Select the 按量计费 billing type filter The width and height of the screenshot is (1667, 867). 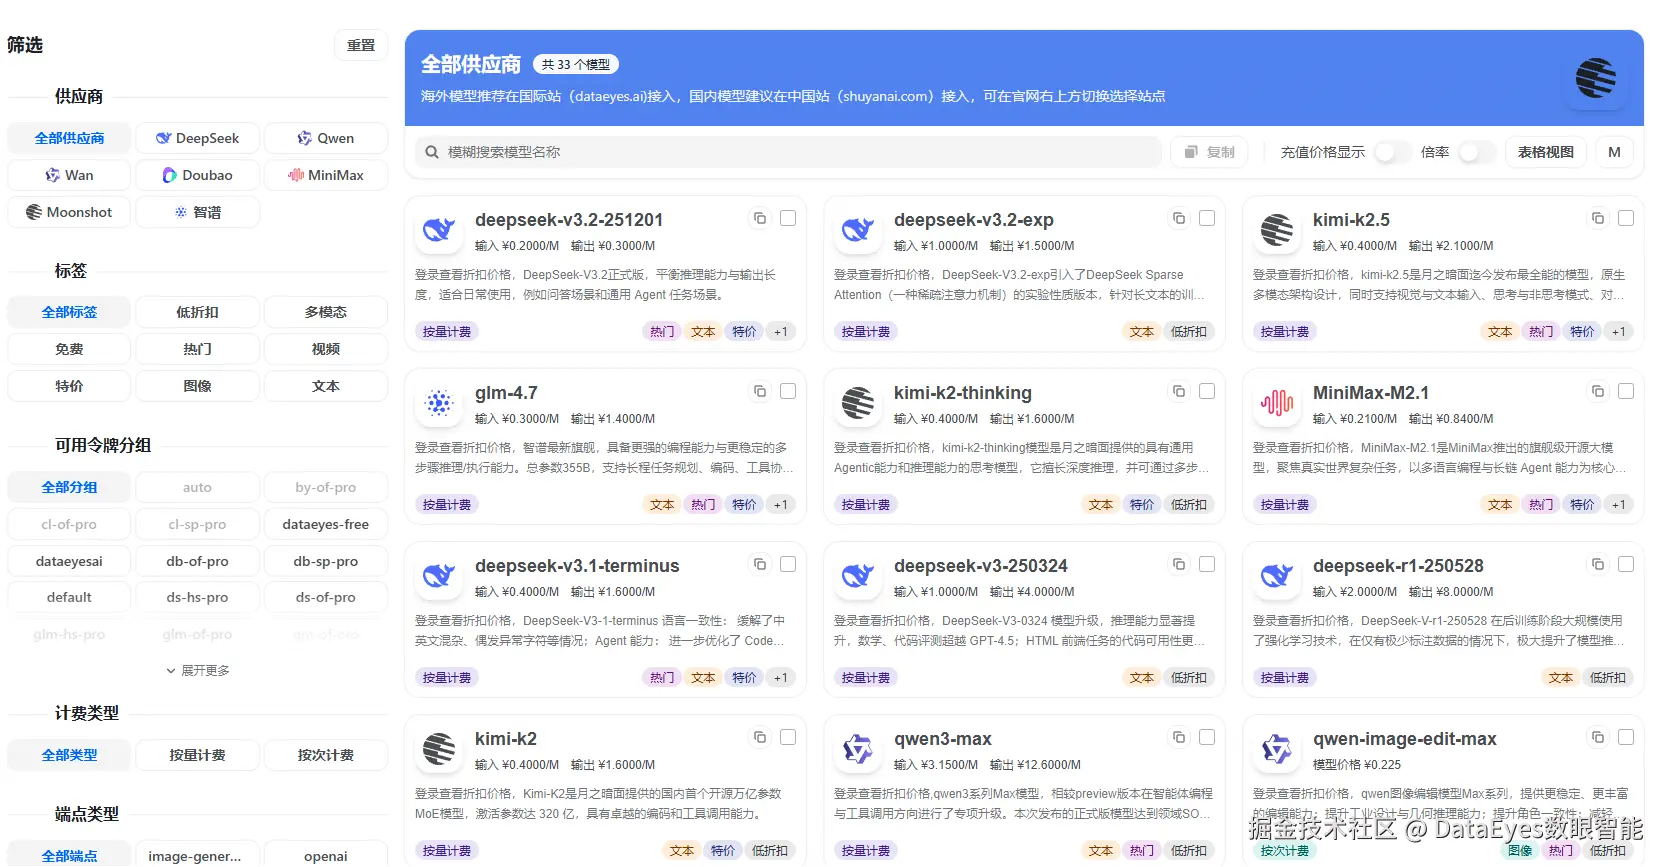click(x=198, y=755)
